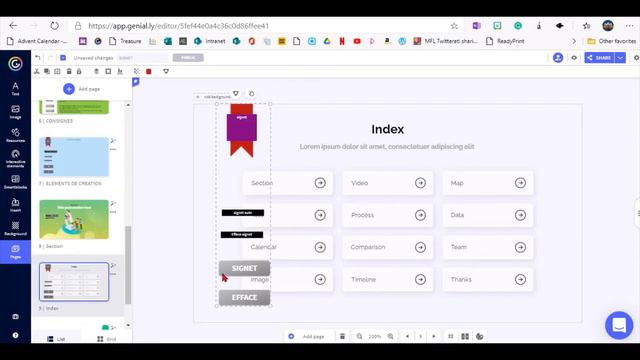This screenshot has width=640, height=360.
Task: Click bottom bar Add page button
Action: (x=307, y=336)
